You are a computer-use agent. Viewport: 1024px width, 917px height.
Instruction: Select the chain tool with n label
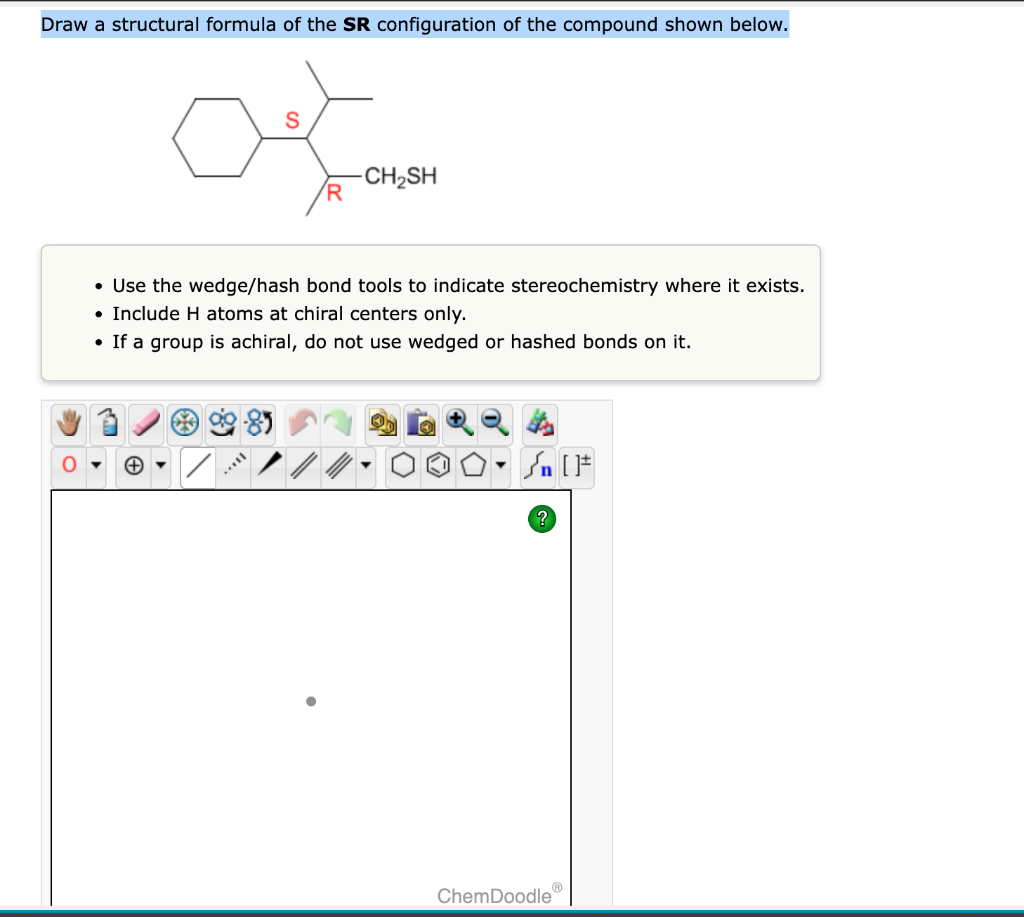click(539, 465)
